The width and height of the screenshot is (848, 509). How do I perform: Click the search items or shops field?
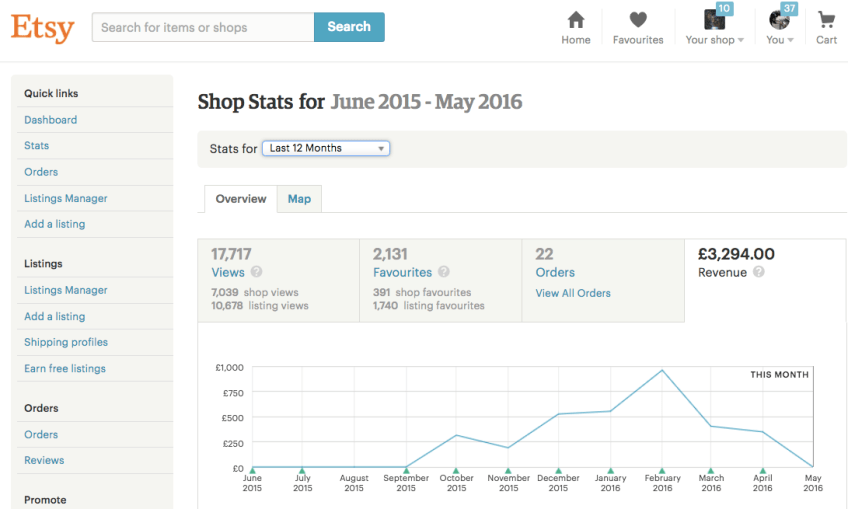click(203, 27)
